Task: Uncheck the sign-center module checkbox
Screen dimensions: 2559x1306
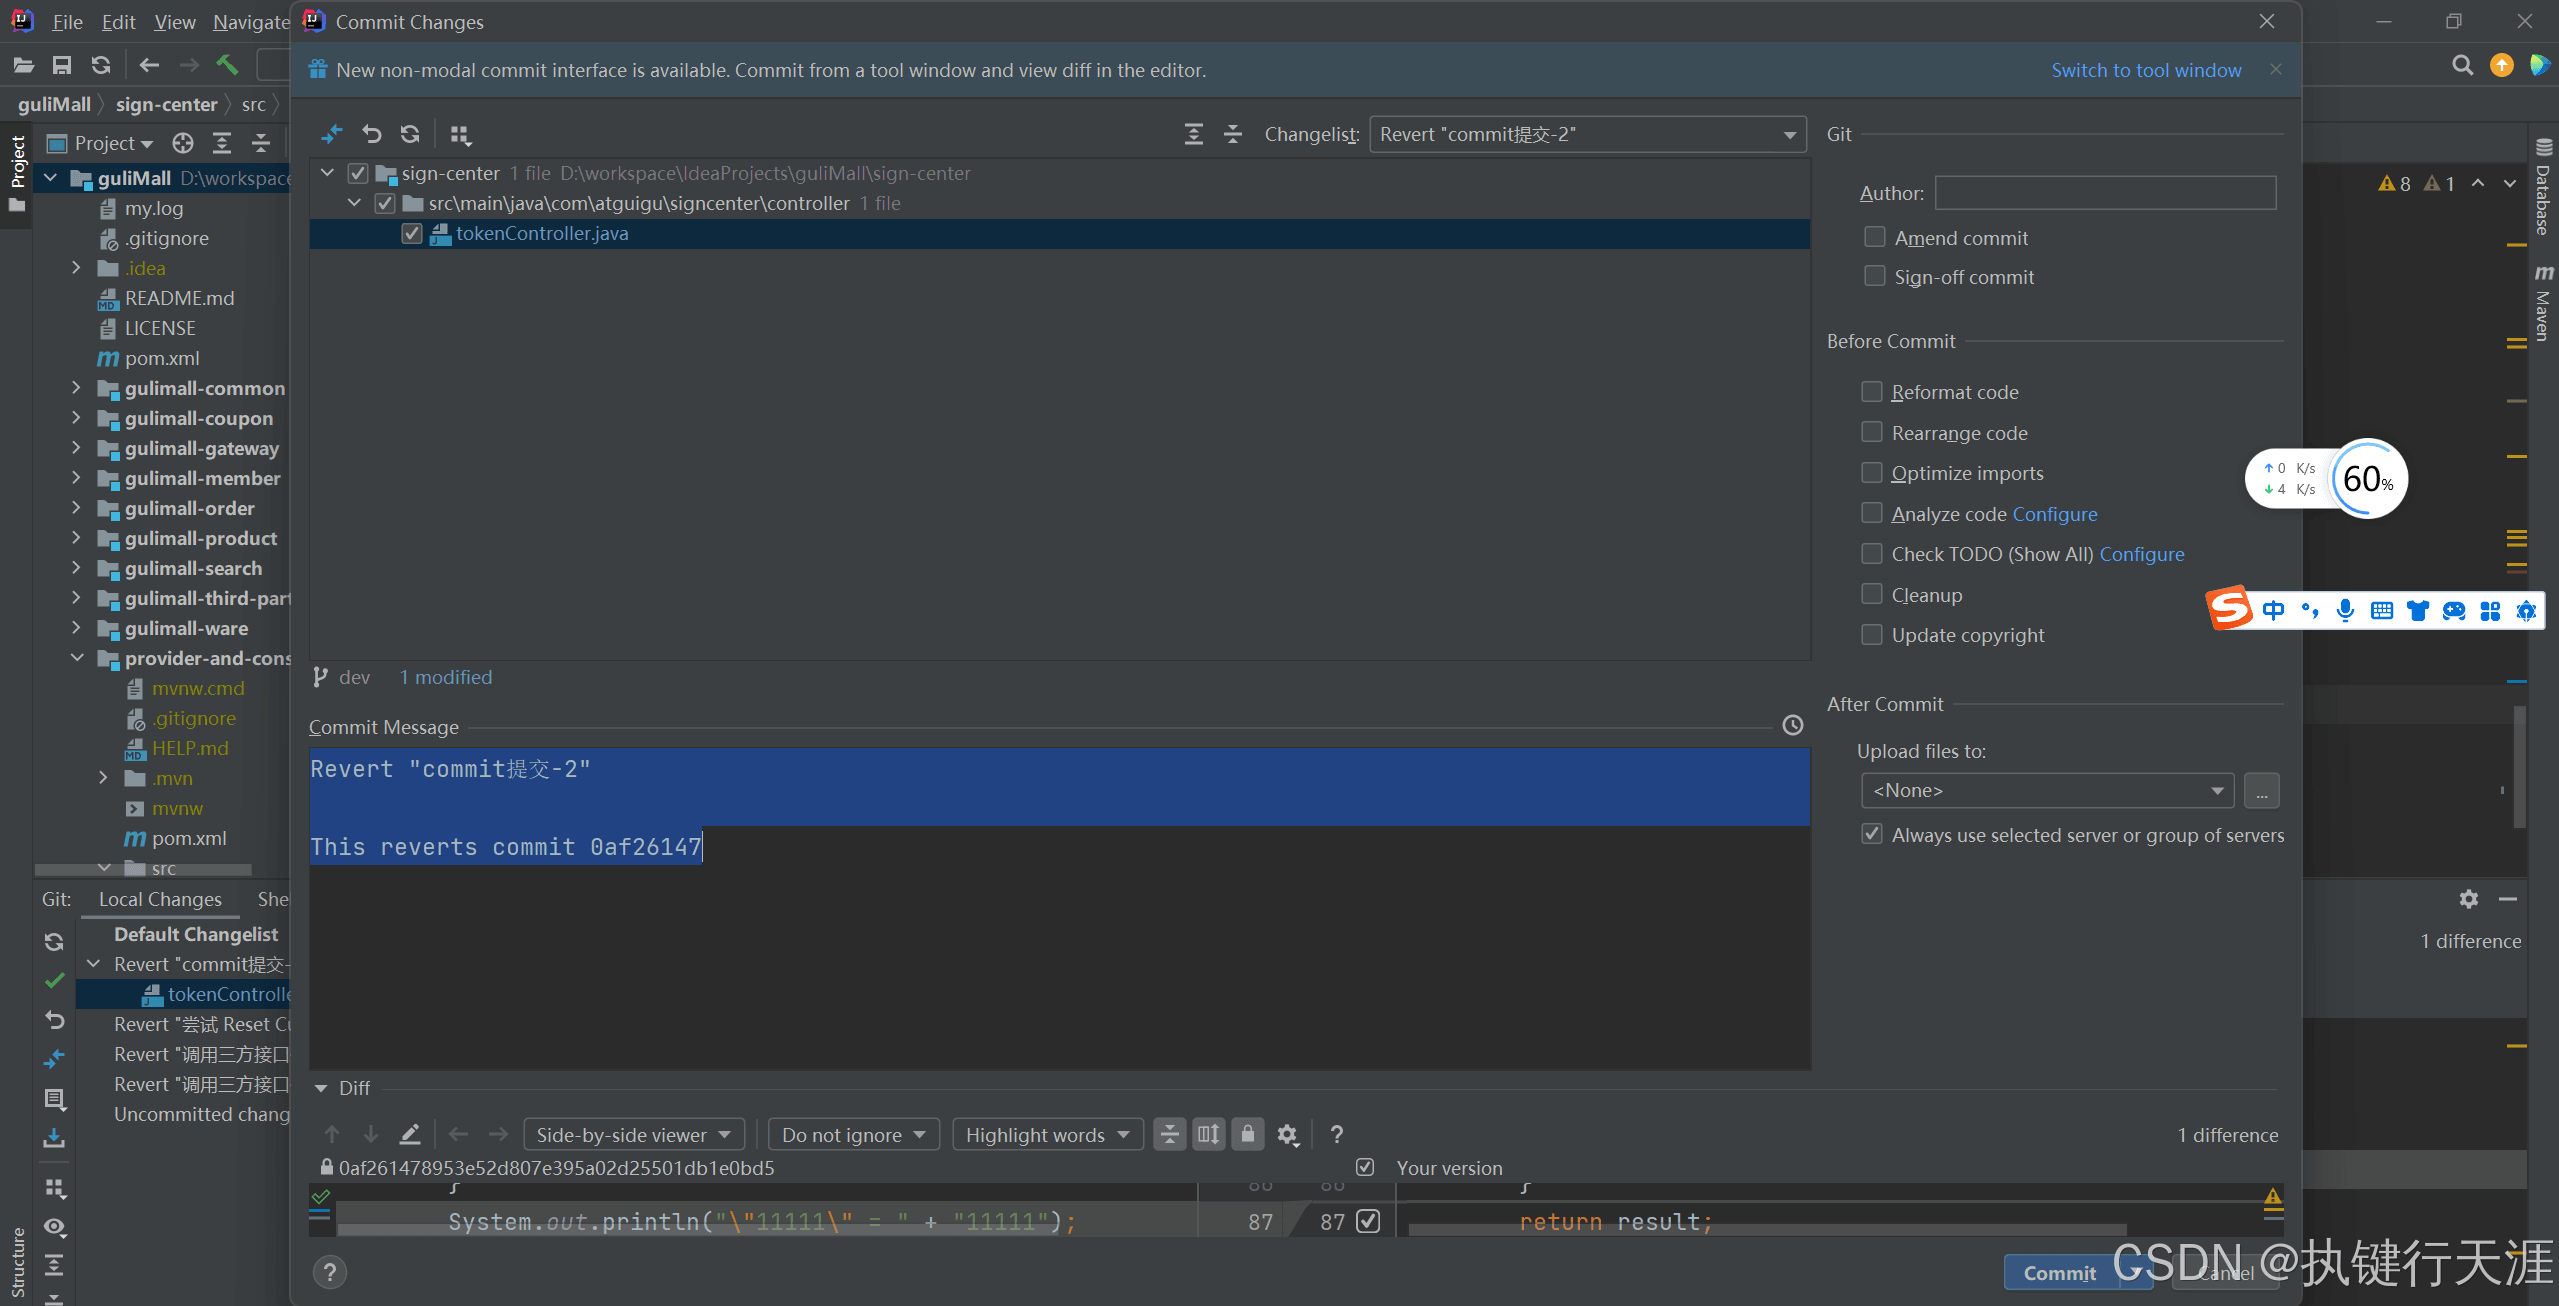Action: point(357,173)
